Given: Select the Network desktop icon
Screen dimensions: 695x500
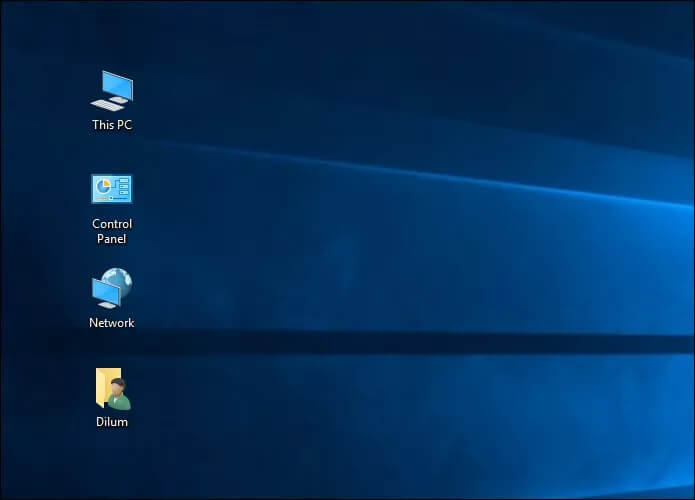Looking at the screenshot, I should click(x=112, y=288).
